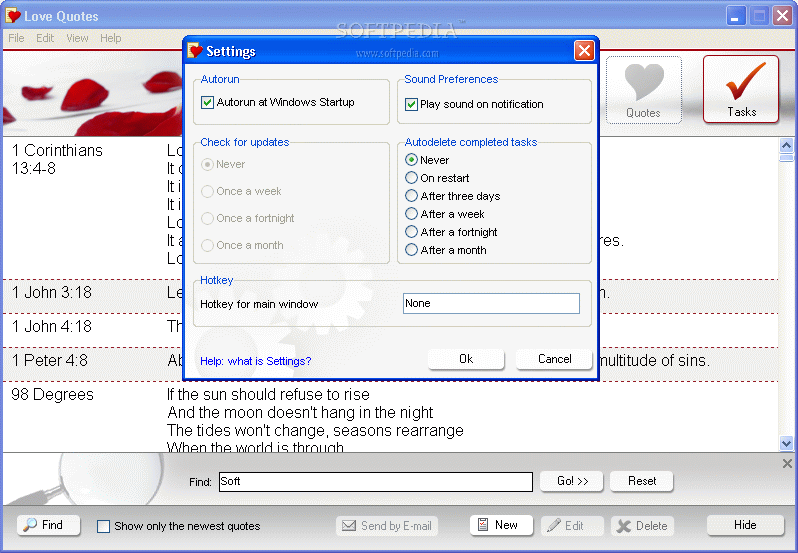The width and height of the screenshot is (798, 553).
Task: Close the find bar with X
Action: pos(787,463)
